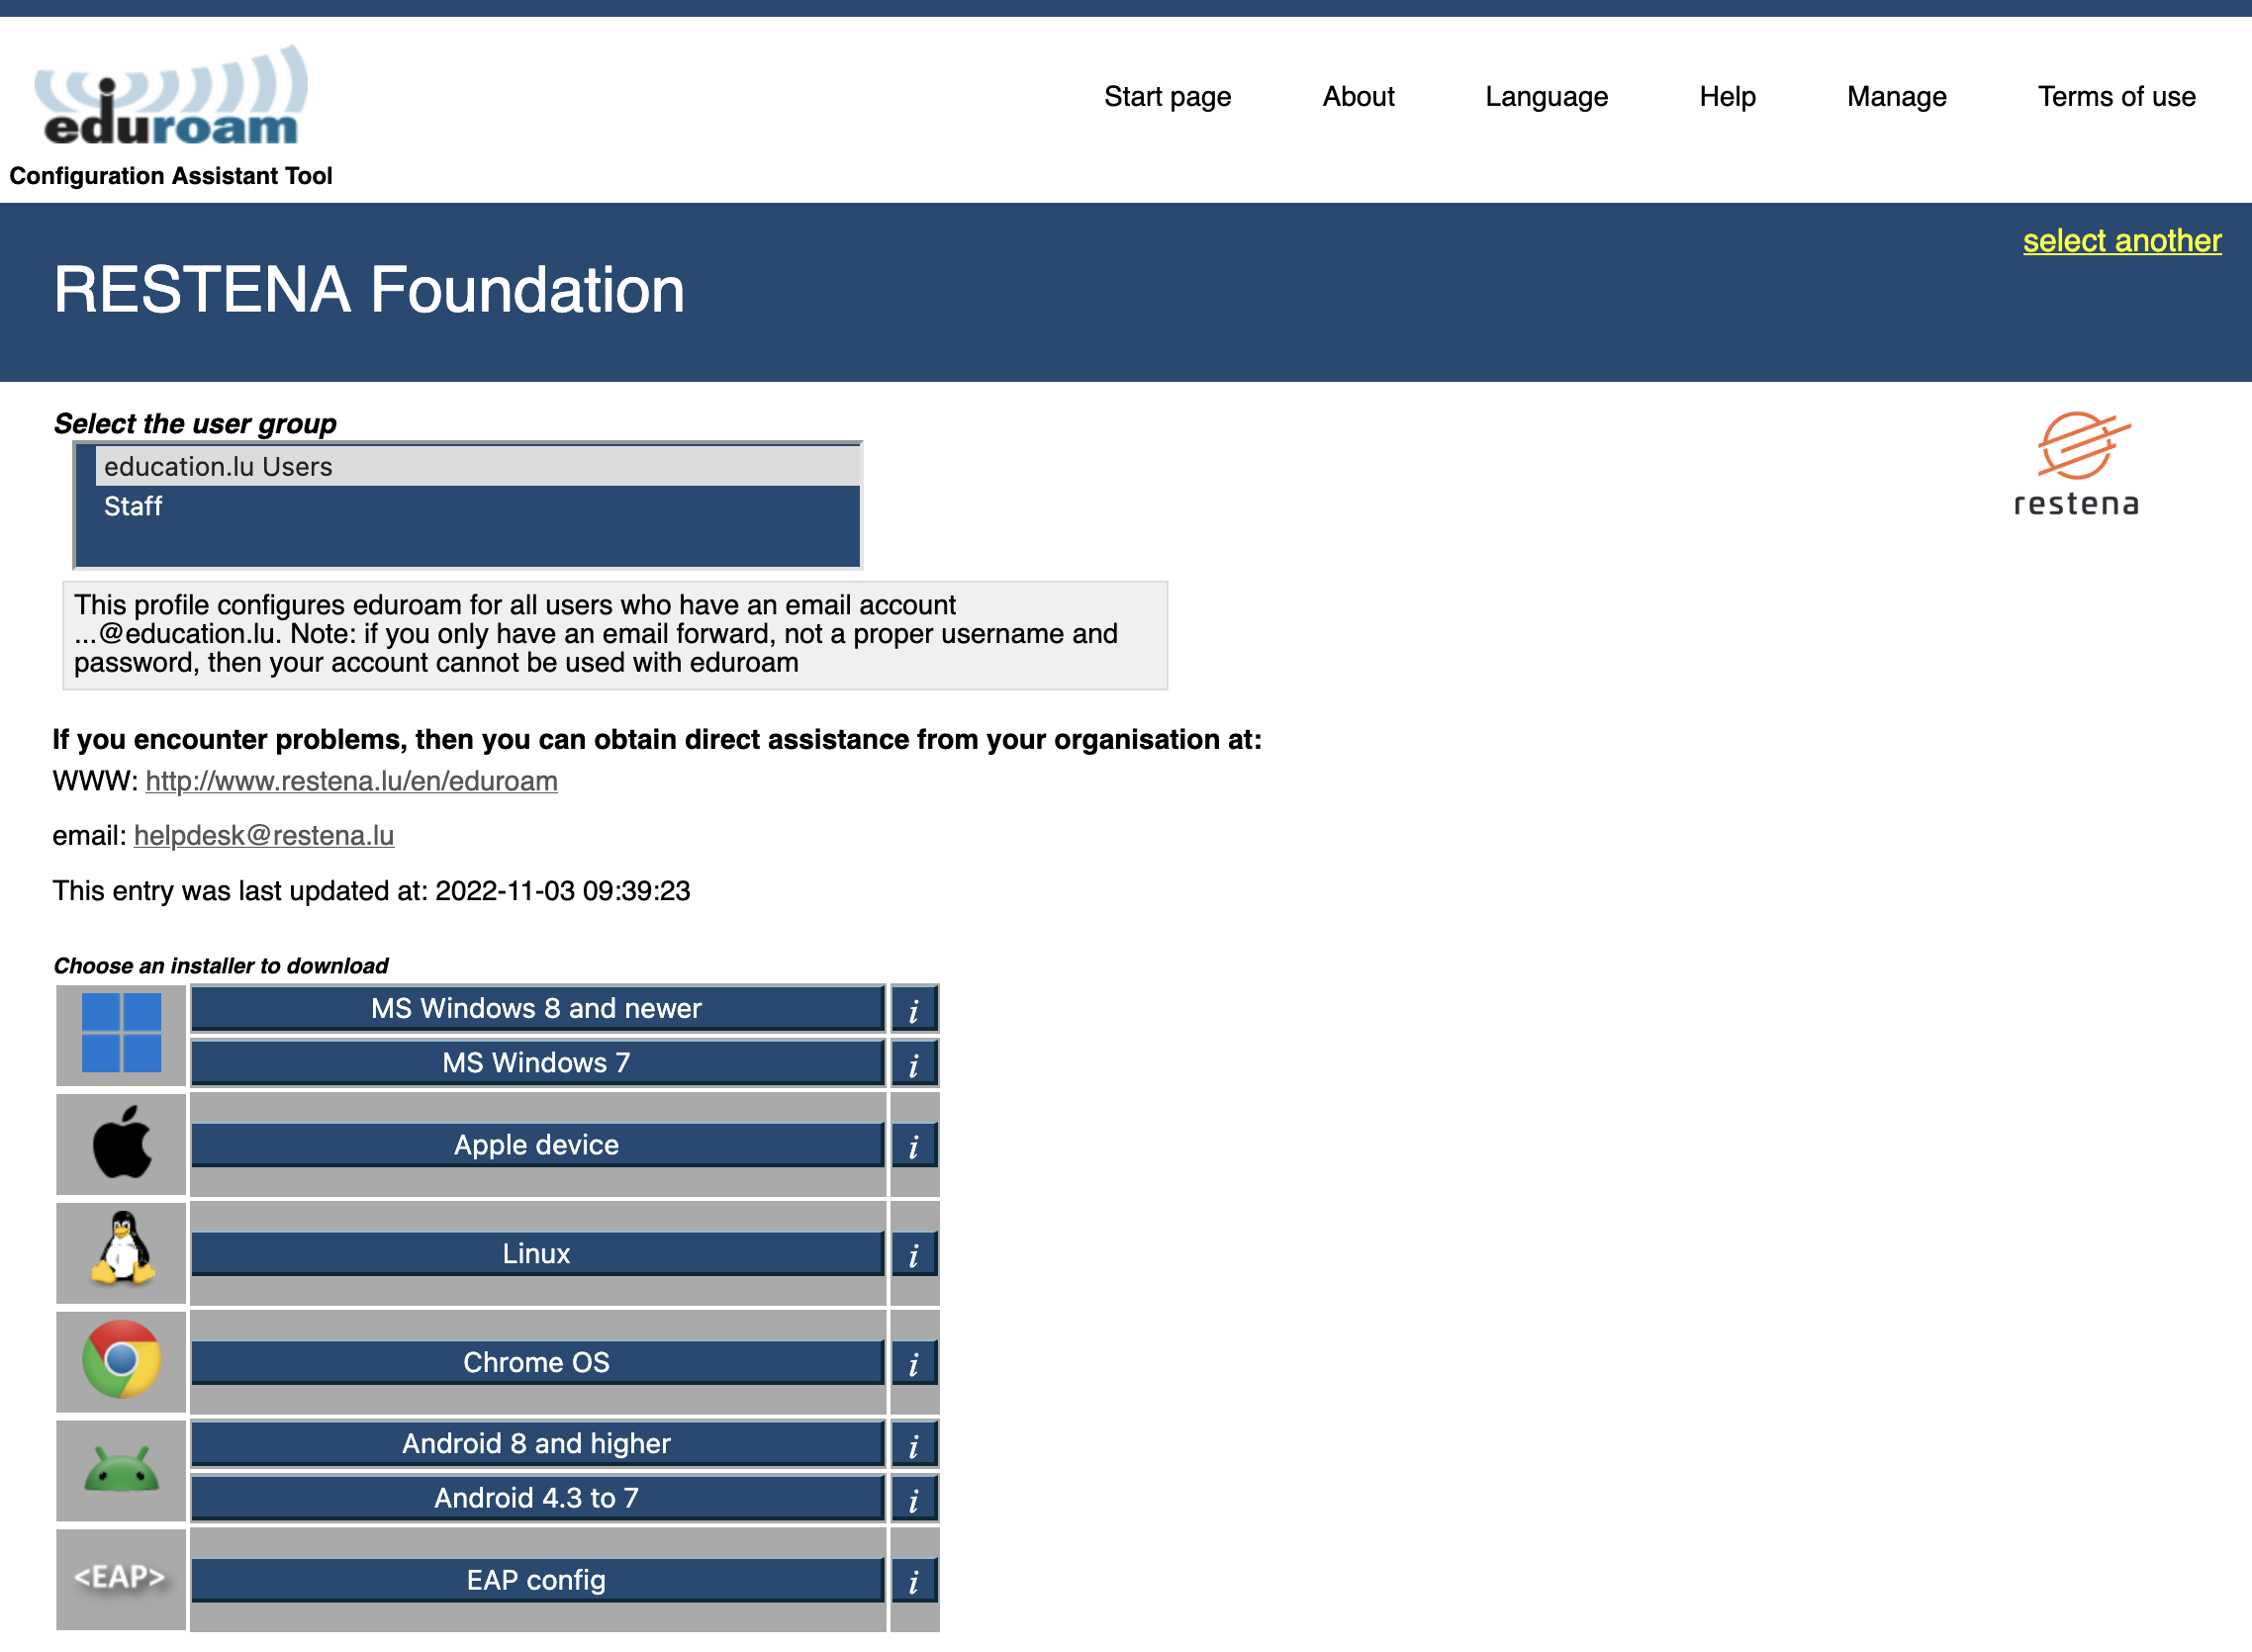Open the Language menu
The width and height of the screenshot is (2252, 1652).
1546,96
